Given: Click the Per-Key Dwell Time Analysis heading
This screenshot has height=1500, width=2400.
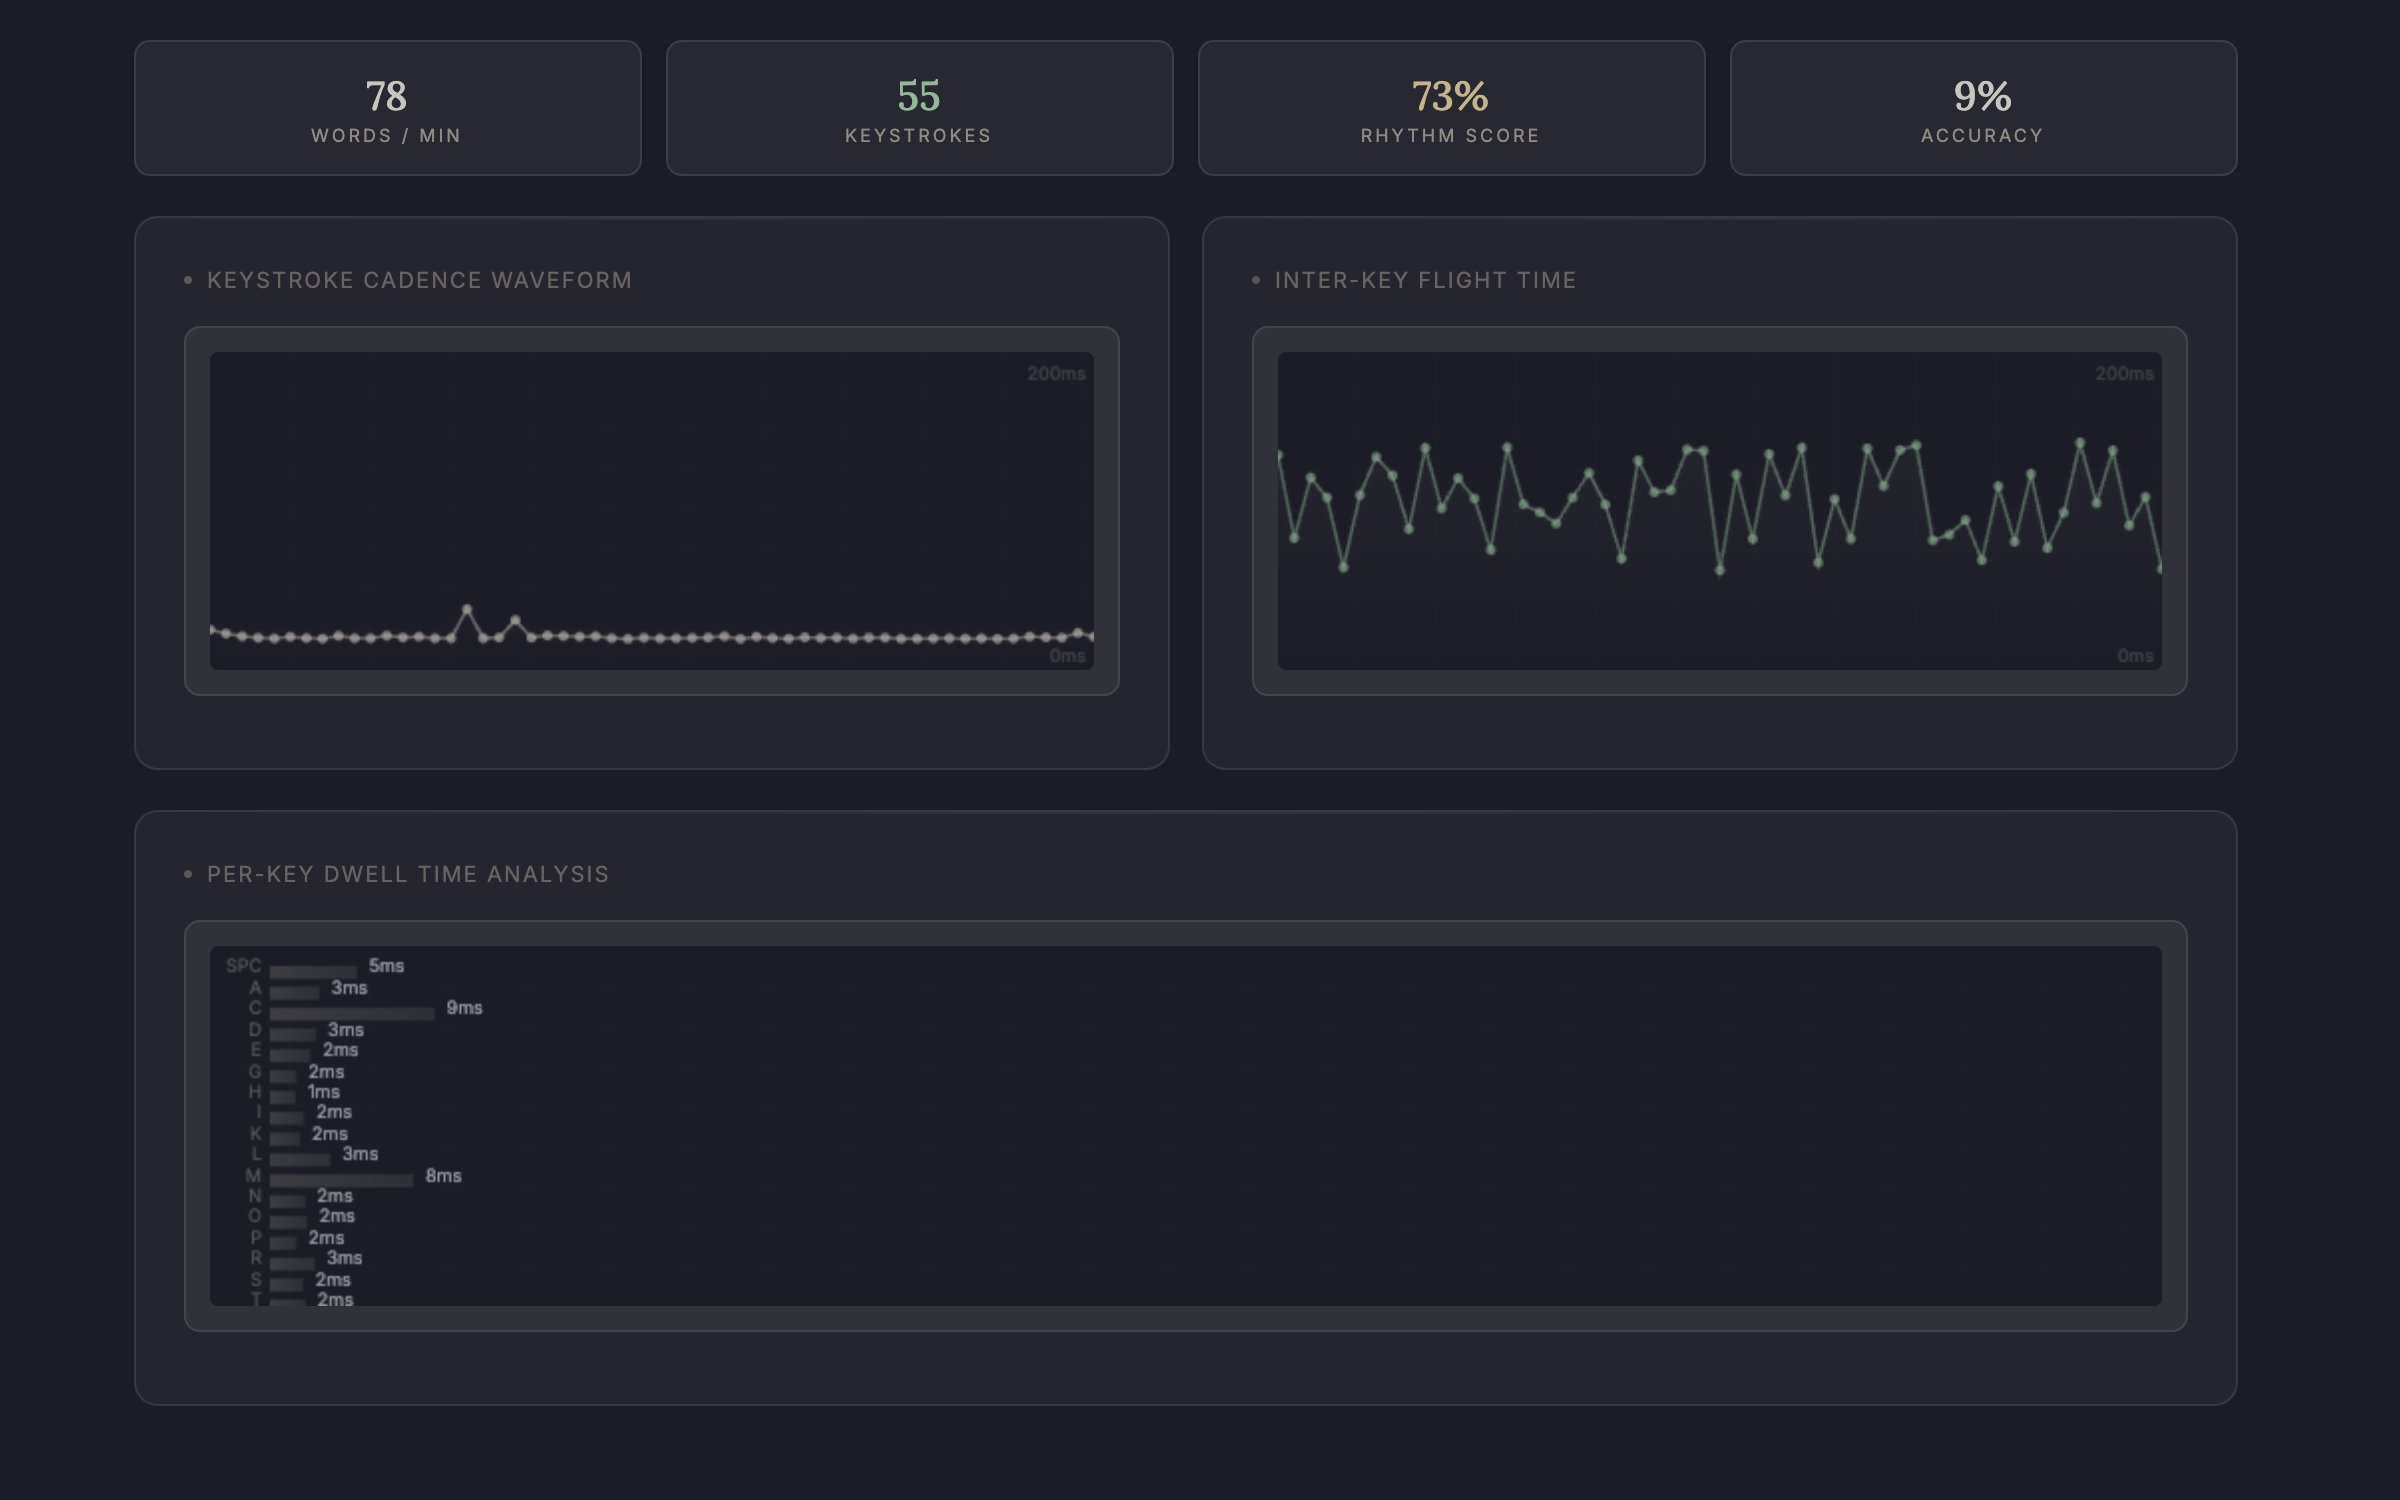Looking at the screenshot, I should click(x=407, y=874).
